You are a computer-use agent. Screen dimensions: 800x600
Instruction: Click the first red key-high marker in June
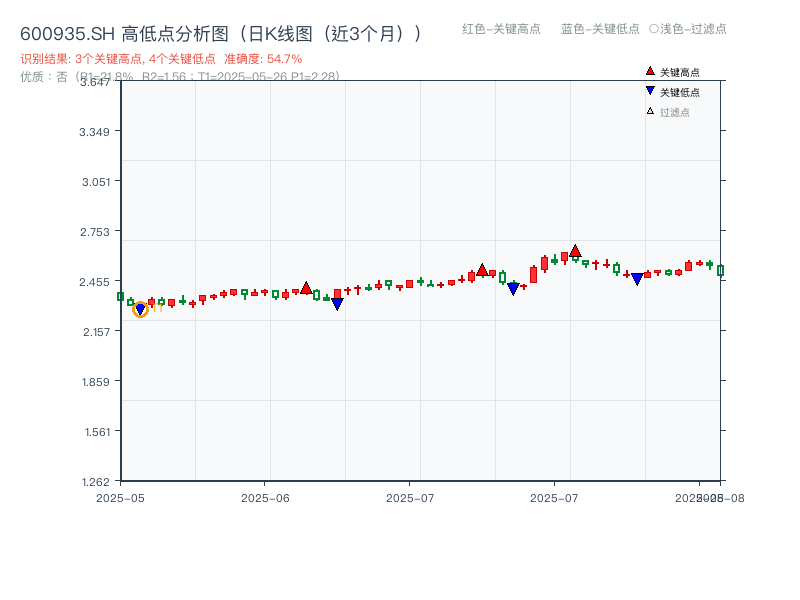(x=306, y=288)
